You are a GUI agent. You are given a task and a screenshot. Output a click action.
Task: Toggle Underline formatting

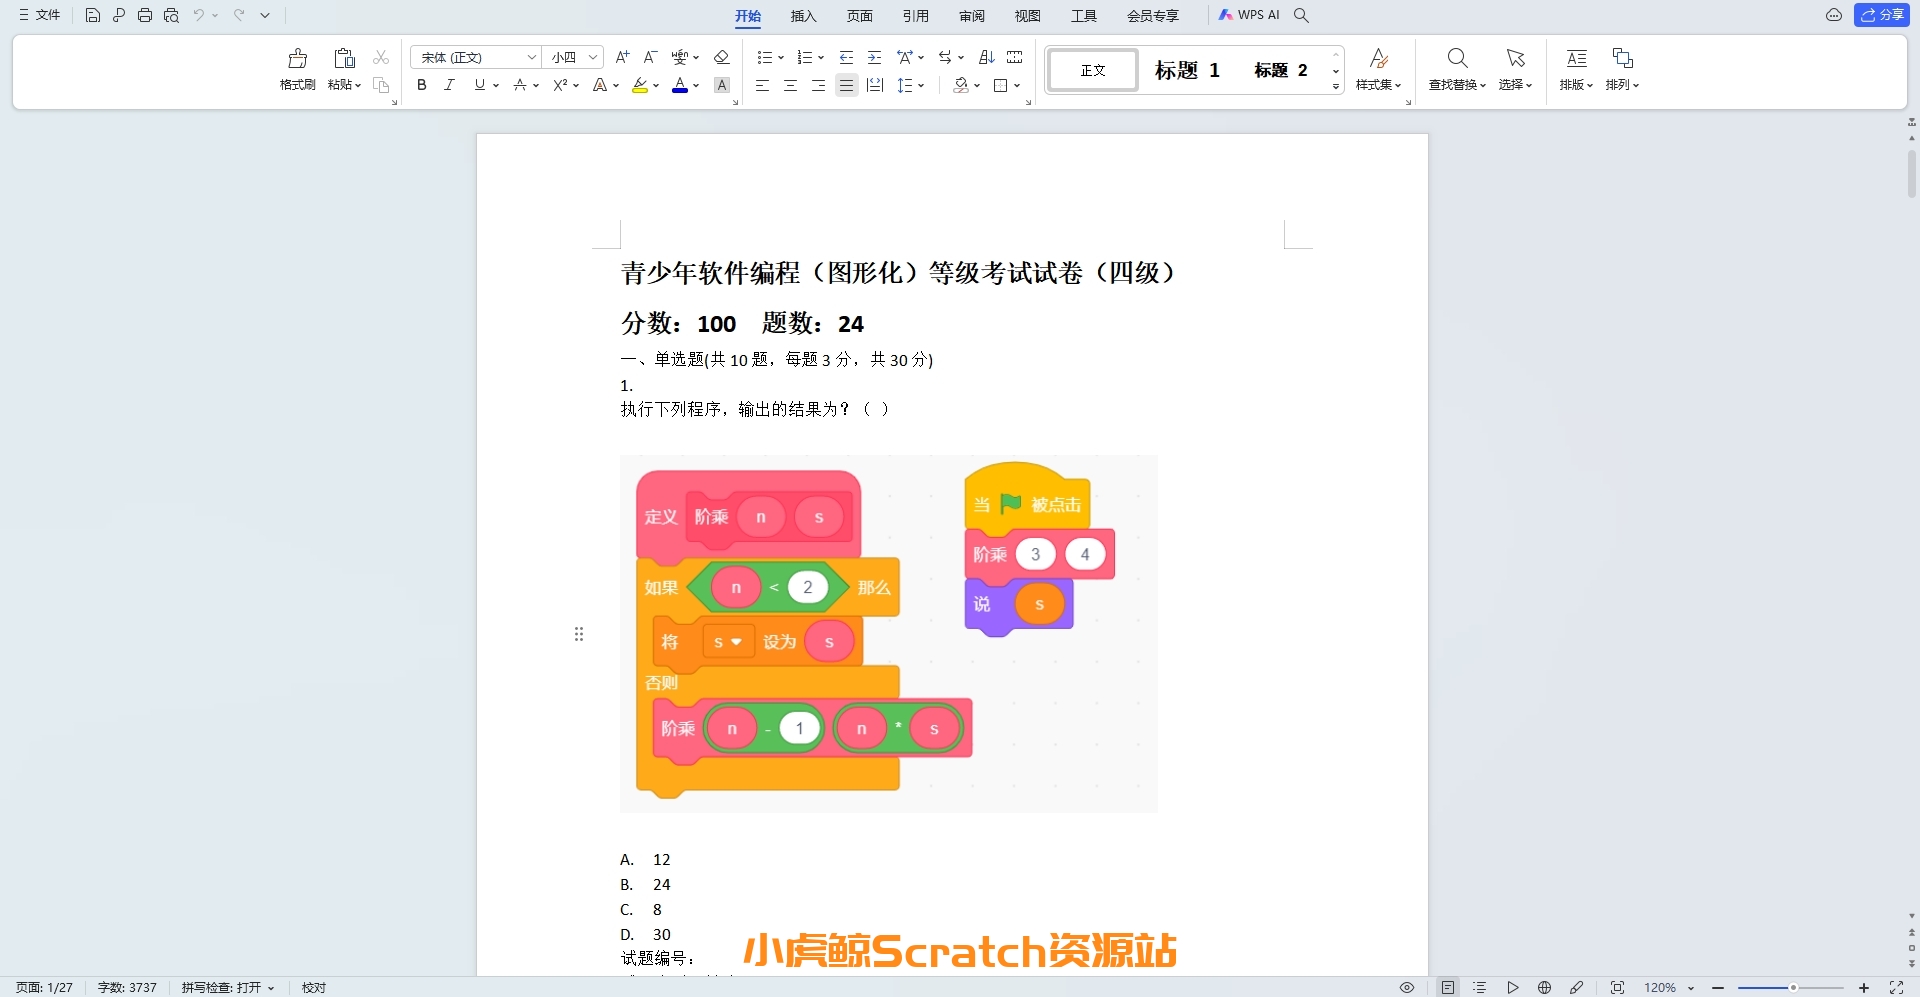[x=480, y=86]
